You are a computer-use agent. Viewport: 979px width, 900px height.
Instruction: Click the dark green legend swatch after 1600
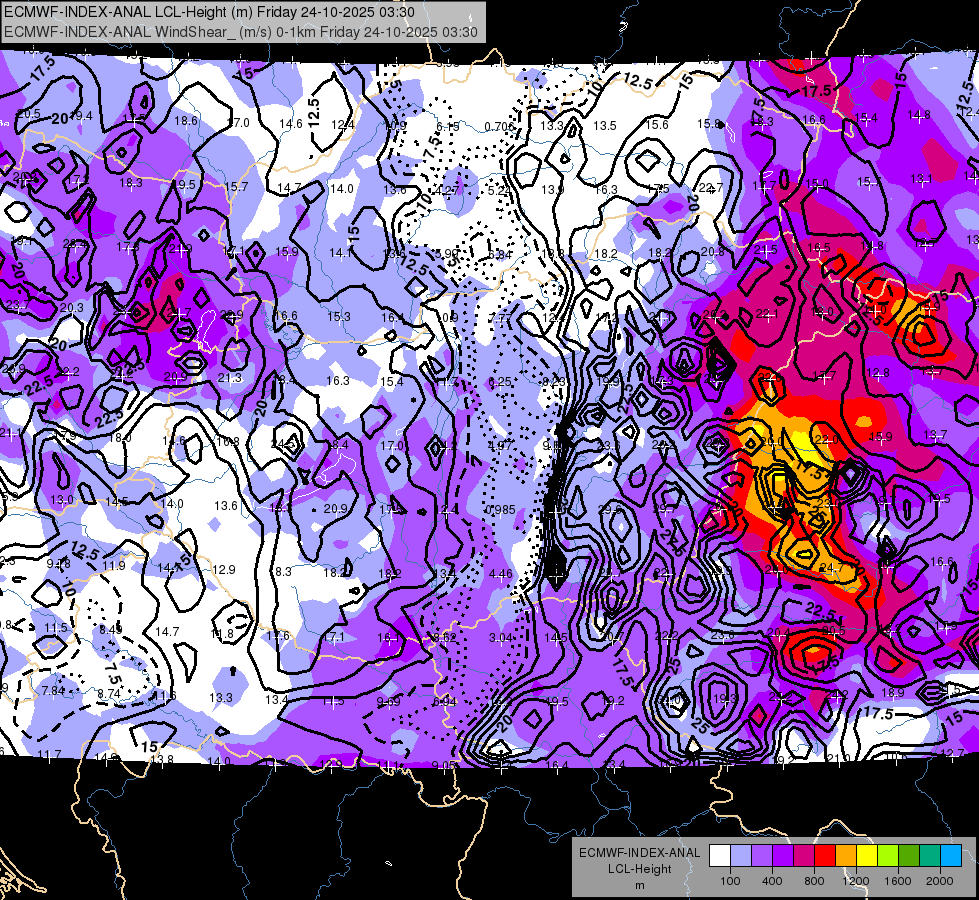(x=908, y=855)
